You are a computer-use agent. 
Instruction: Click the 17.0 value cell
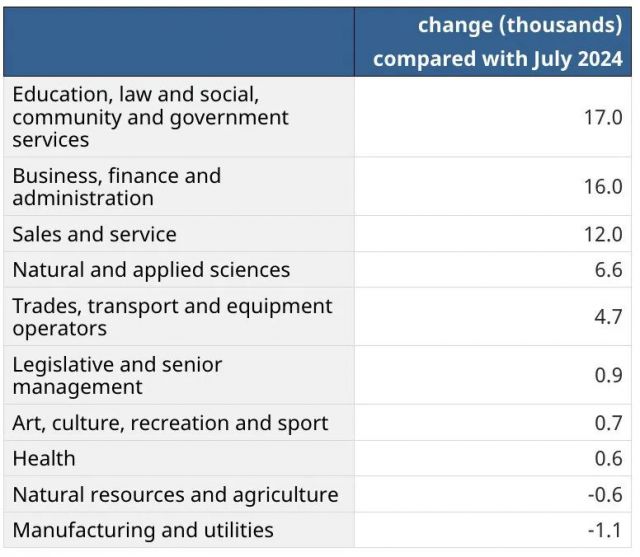click(x=603, y=117)
